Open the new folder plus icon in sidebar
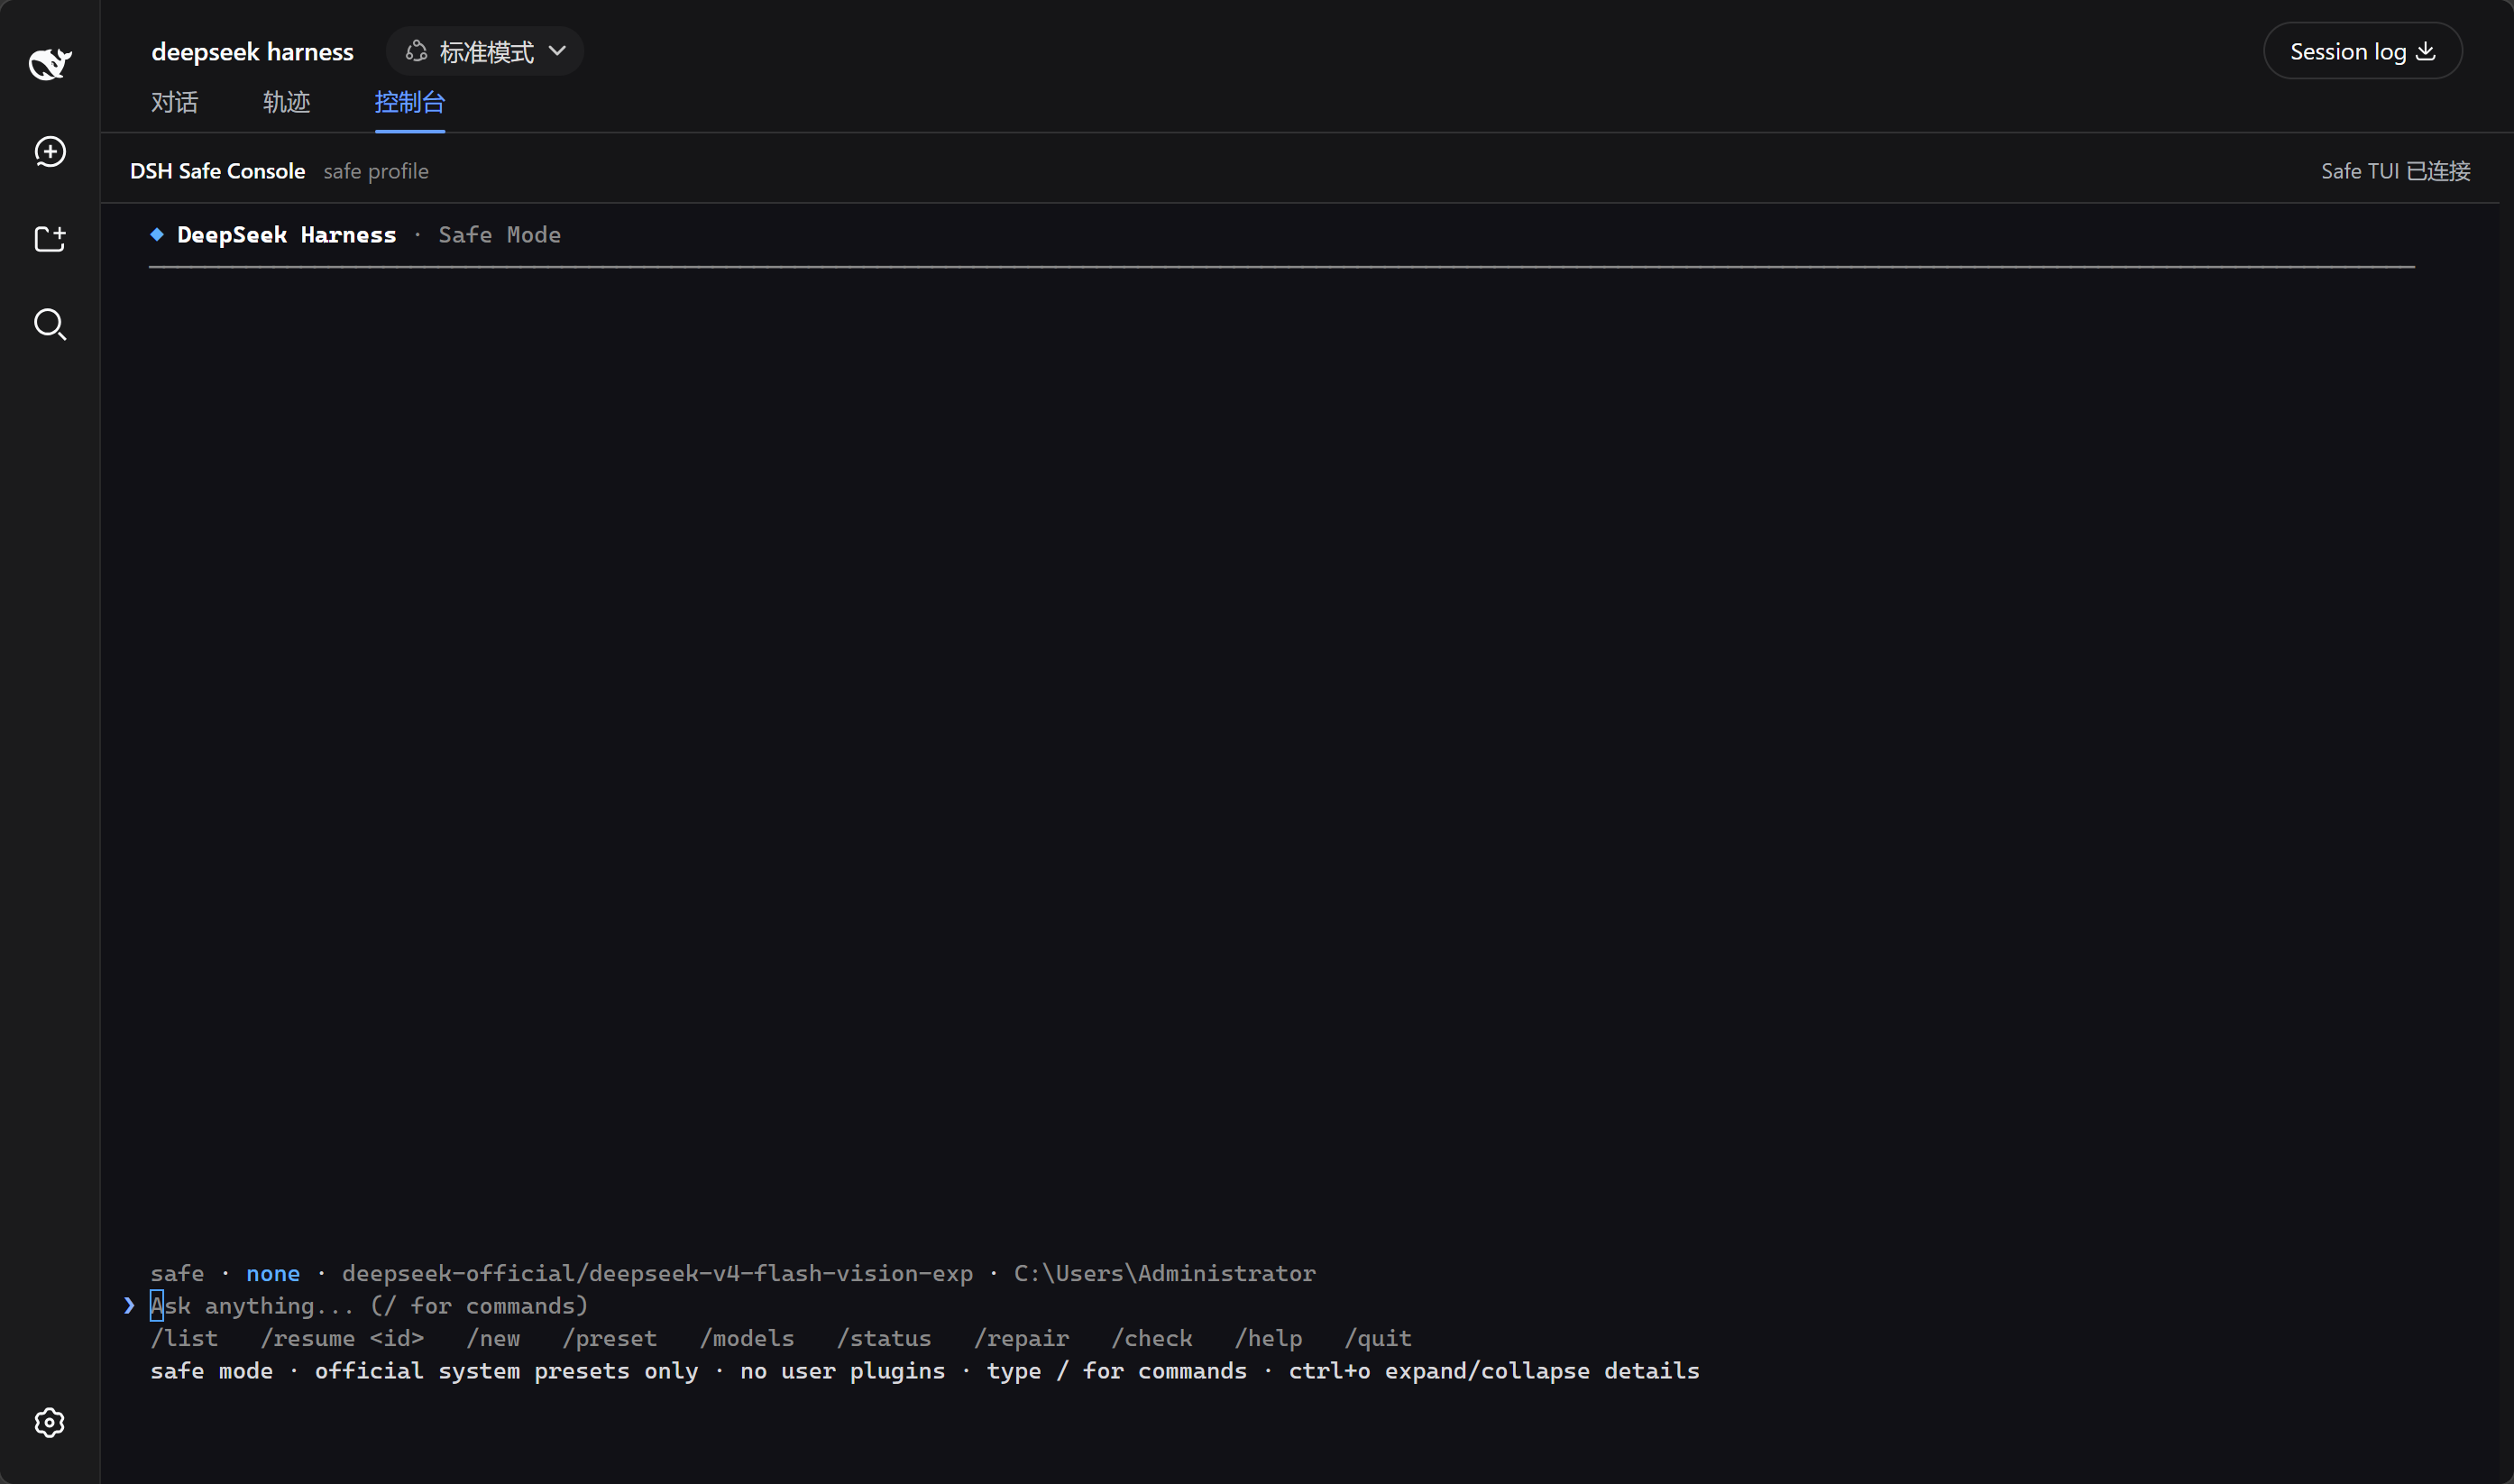The width and height of the screenshot is (2514, 1484). [x=50, y=238]
